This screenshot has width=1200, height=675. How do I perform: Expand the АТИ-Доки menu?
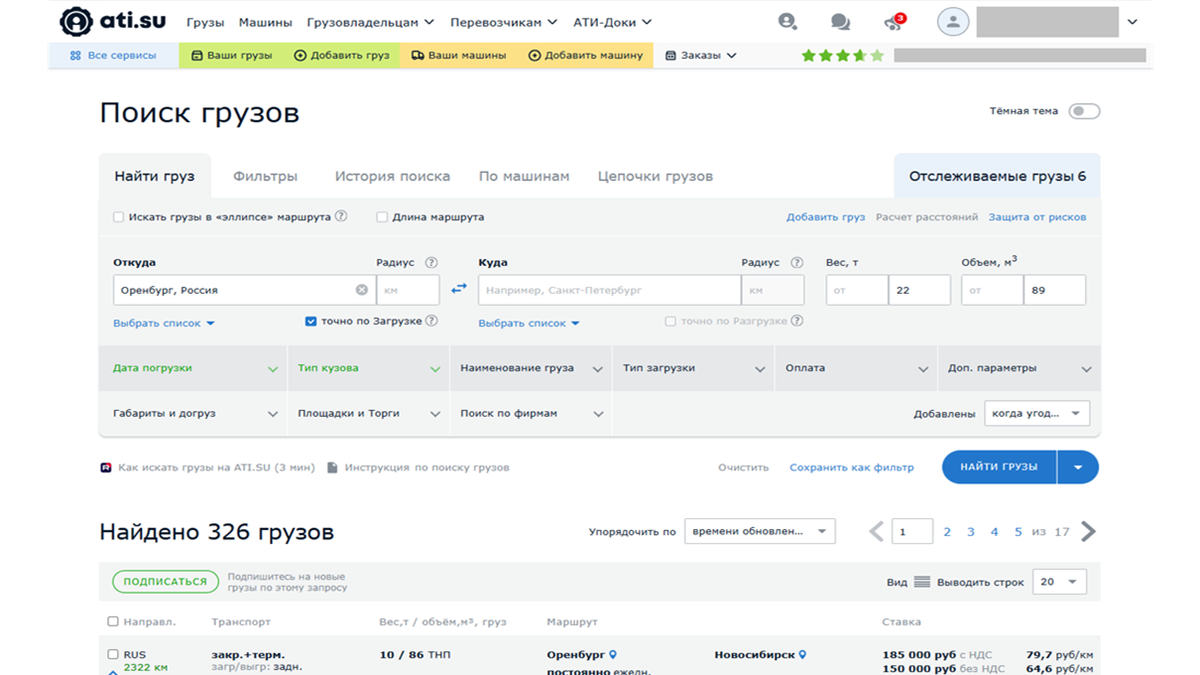pos(612,22)
